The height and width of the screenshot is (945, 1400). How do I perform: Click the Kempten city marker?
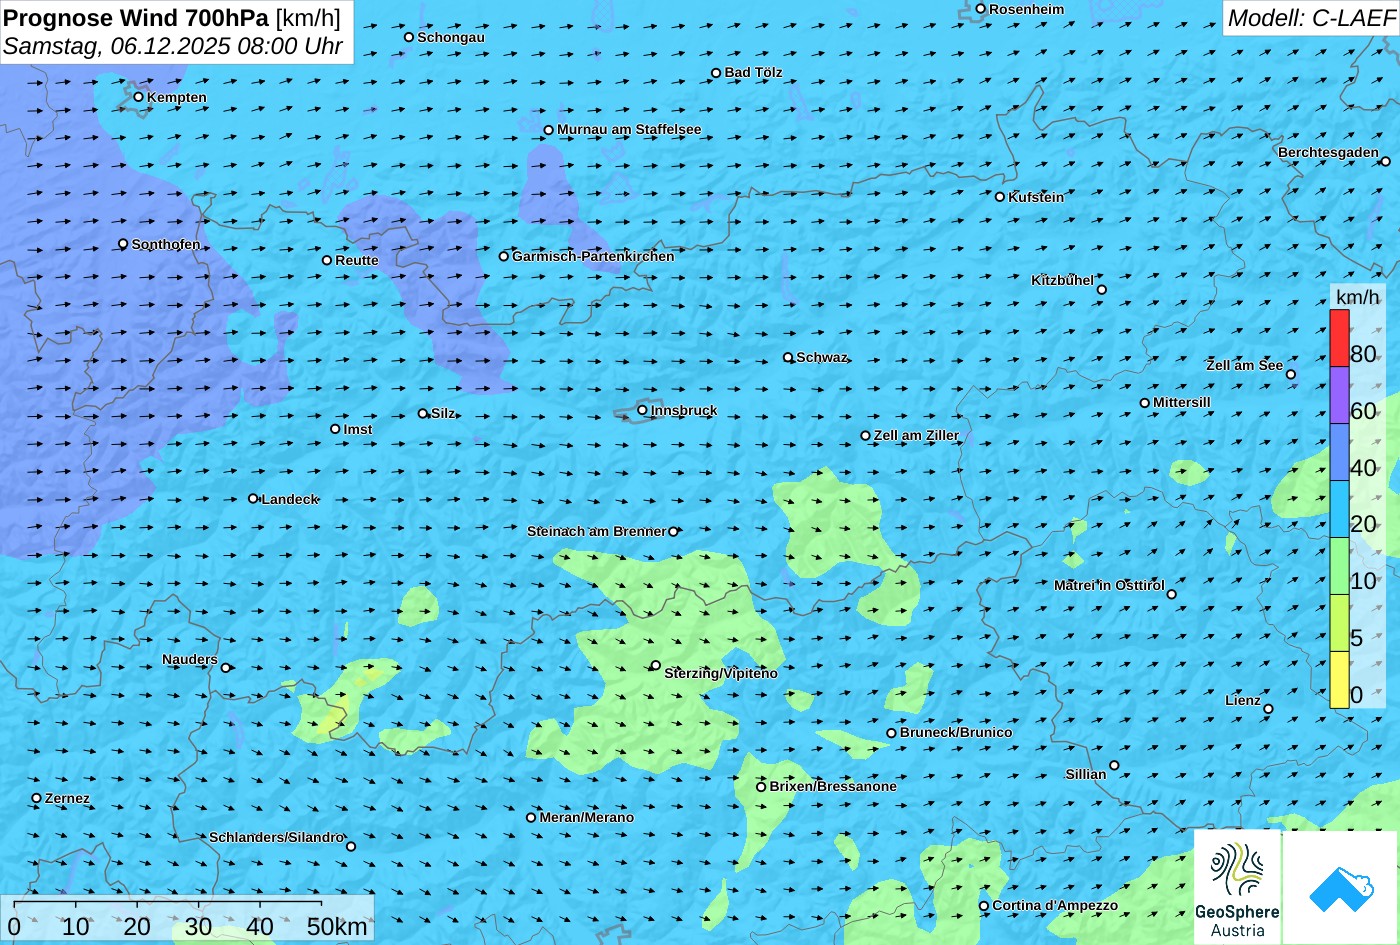(139, 97)
